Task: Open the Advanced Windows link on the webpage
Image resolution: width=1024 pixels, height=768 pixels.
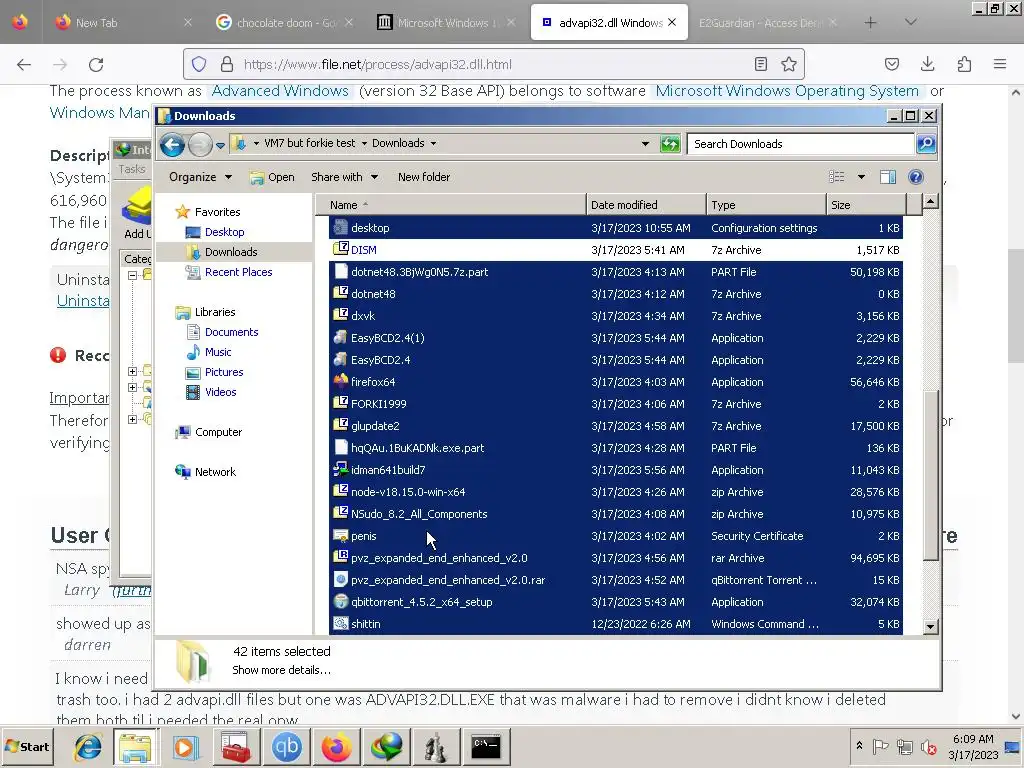Action: [280, 91]
